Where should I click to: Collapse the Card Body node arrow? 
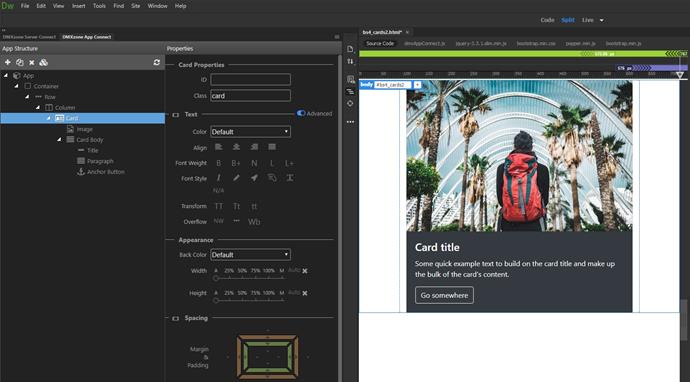tap(59, 140)
